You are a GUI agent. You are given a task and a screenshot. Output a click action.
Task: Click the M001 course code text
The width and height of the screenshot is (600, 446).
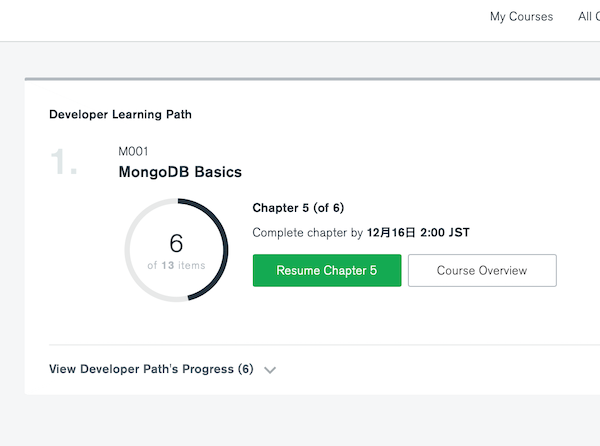point(133,151)
